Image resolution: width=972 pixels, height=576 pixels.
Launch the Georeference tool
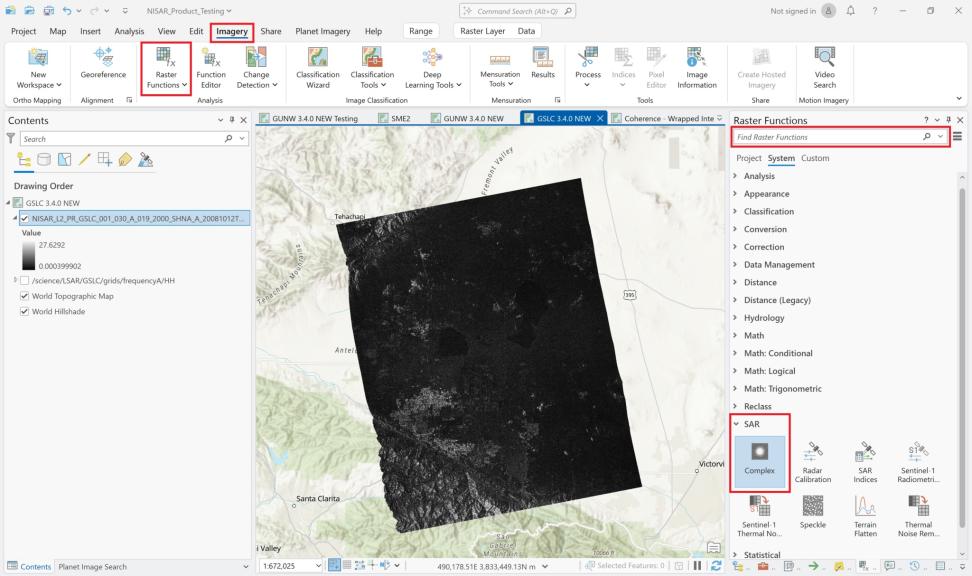tap(103, 63)
